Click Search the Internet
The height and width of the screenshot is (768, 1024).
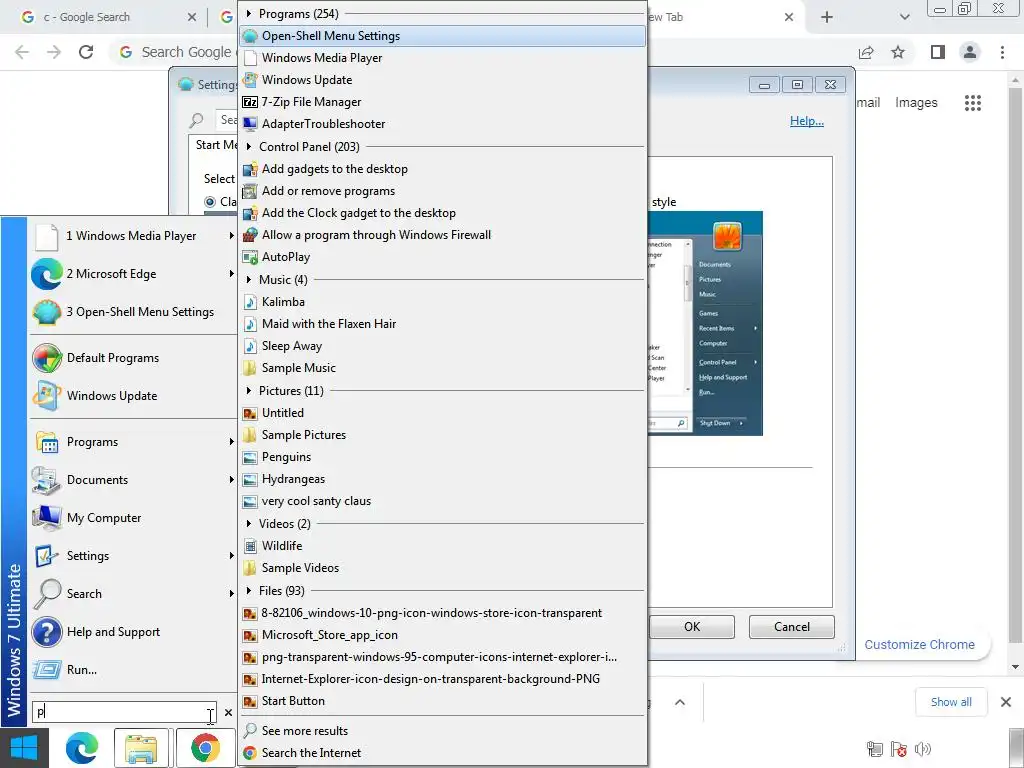click(x=442, y=753)
